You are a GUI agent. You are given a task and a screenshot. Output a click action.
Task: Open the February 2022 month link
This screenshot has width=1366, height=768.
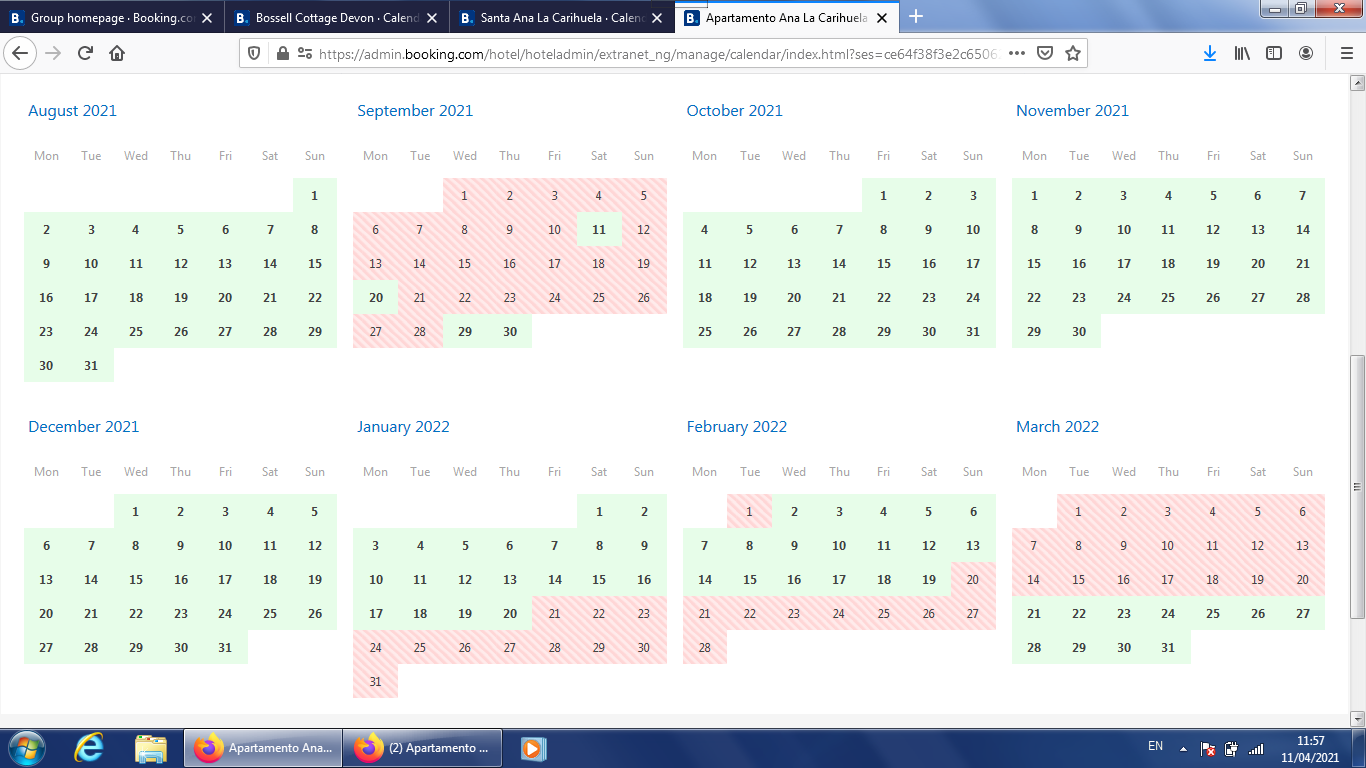point(737,427)
